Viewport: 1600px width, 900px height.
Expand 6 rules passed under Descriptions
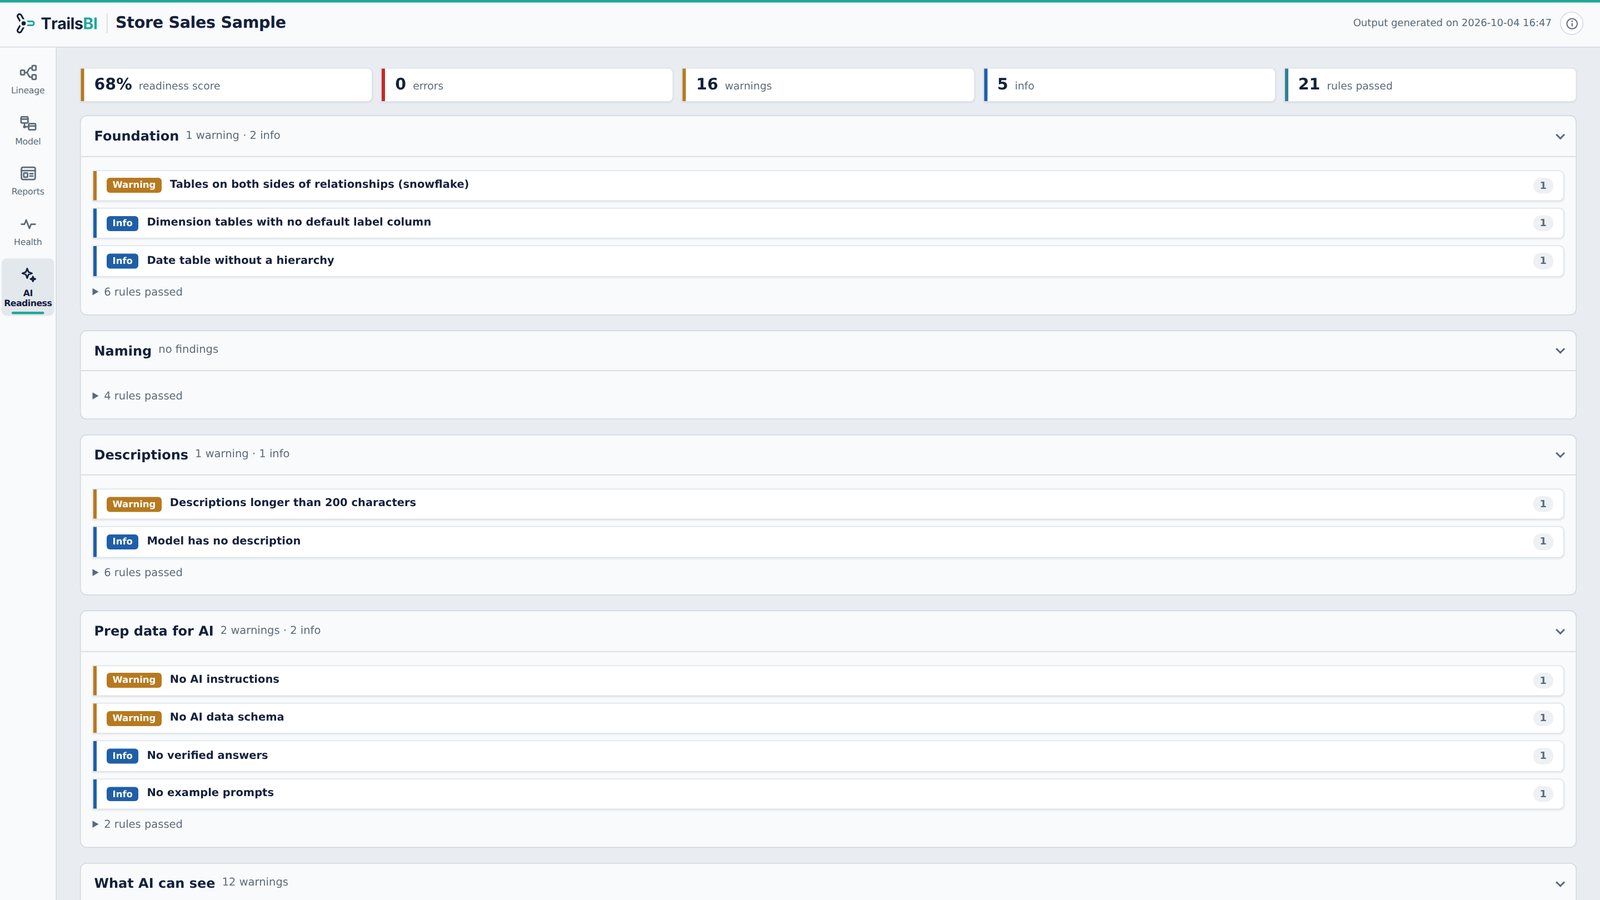click(138, 573)
